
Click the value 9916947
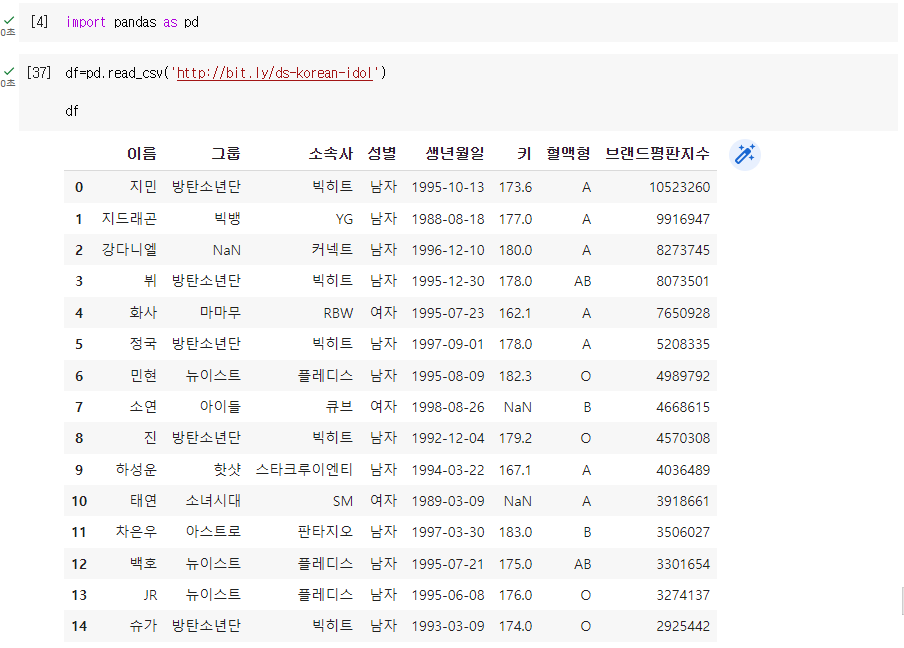coord(683,219)
